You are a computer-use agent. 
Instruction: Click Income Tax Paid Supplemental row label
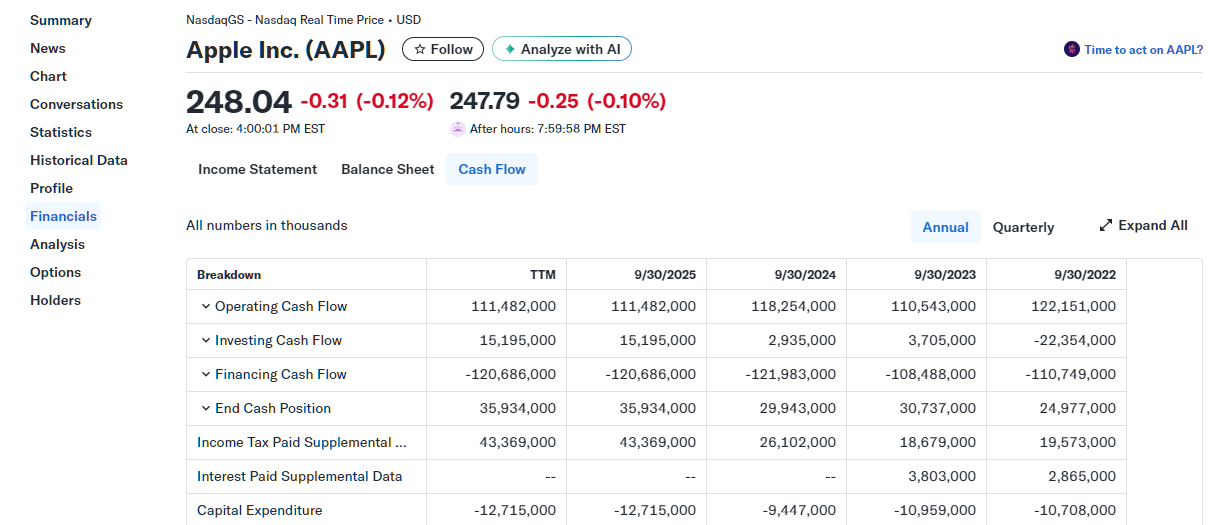302,442
